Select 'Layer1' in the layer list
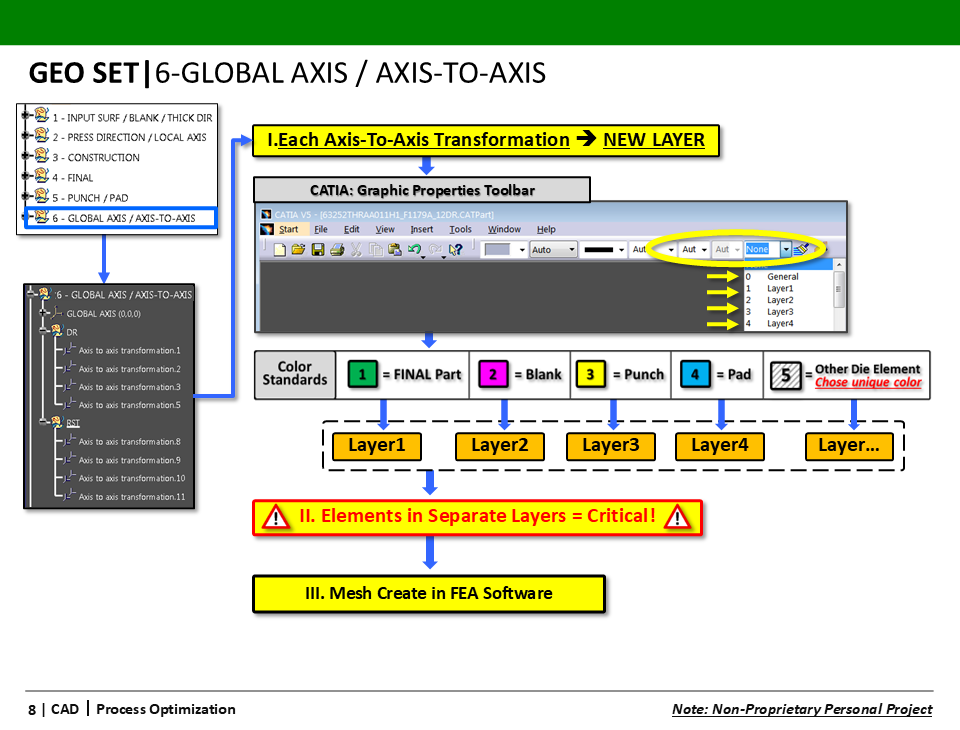The height and width of the screenshot is (730, 960). [789, 288]
